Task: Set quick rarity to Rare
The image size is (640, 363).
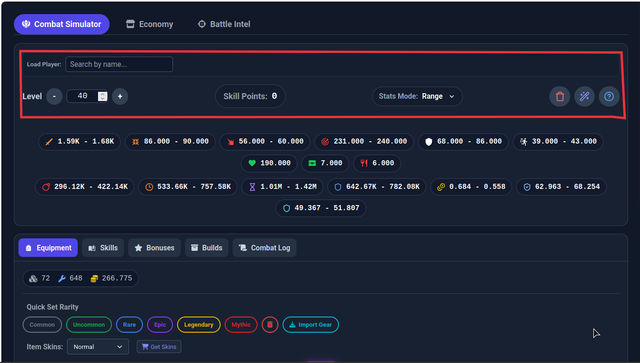Action: pos(129,325)
